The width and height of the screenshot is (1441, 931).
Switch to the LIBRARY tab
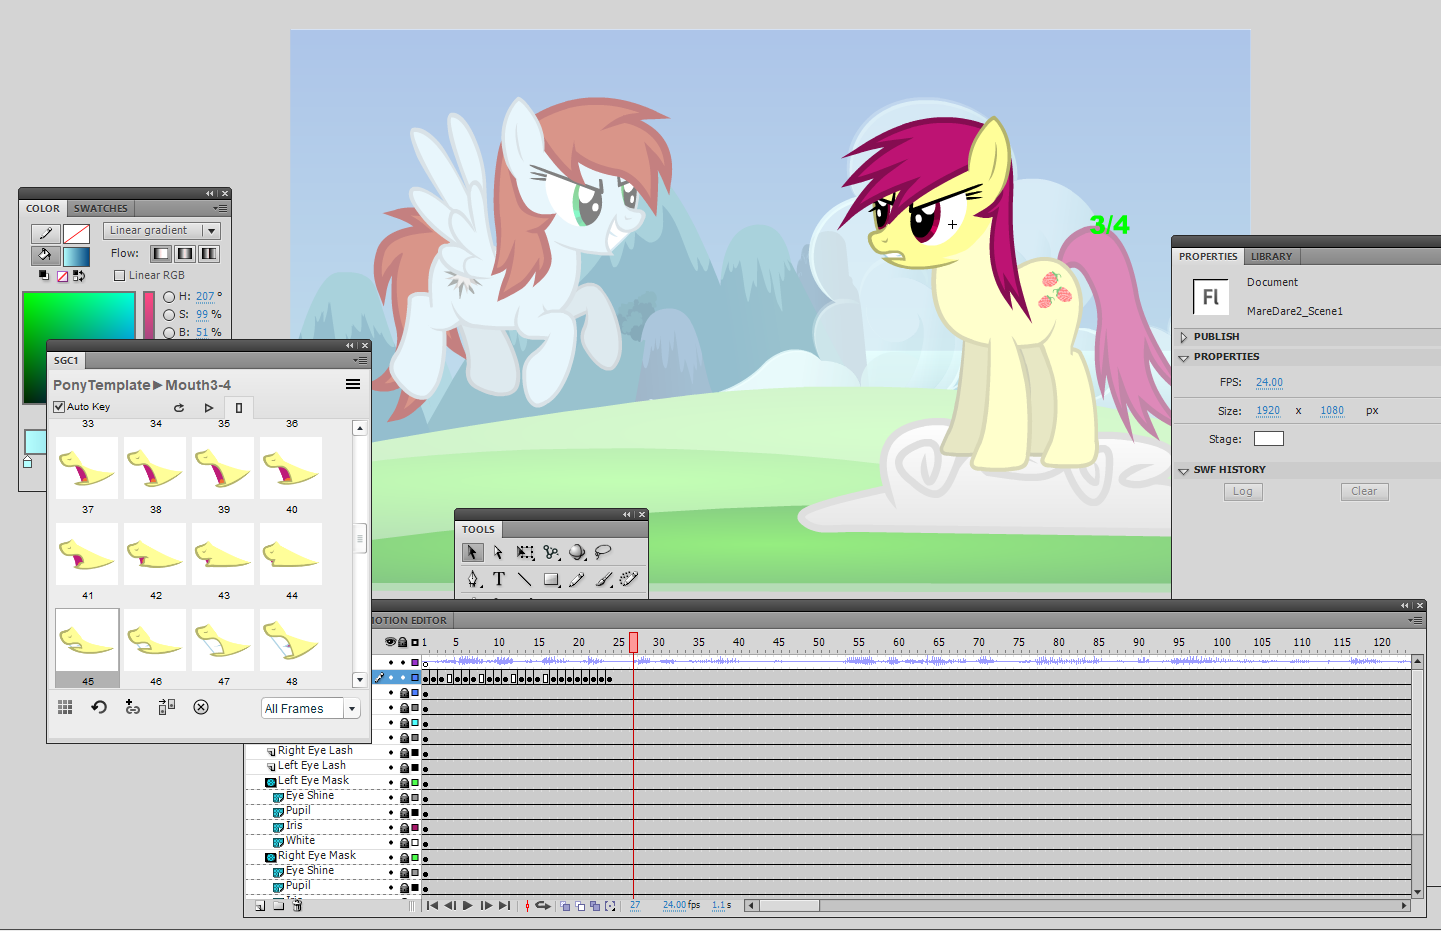(1271, 257)
